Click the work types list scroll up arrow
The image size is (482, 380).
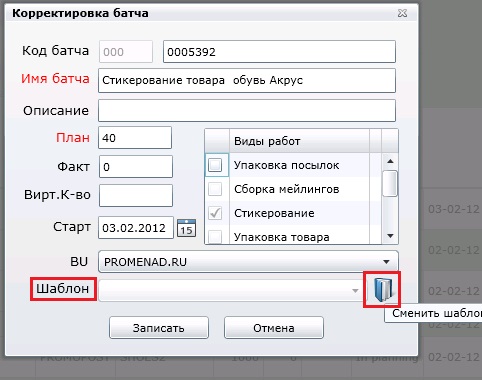390,161
